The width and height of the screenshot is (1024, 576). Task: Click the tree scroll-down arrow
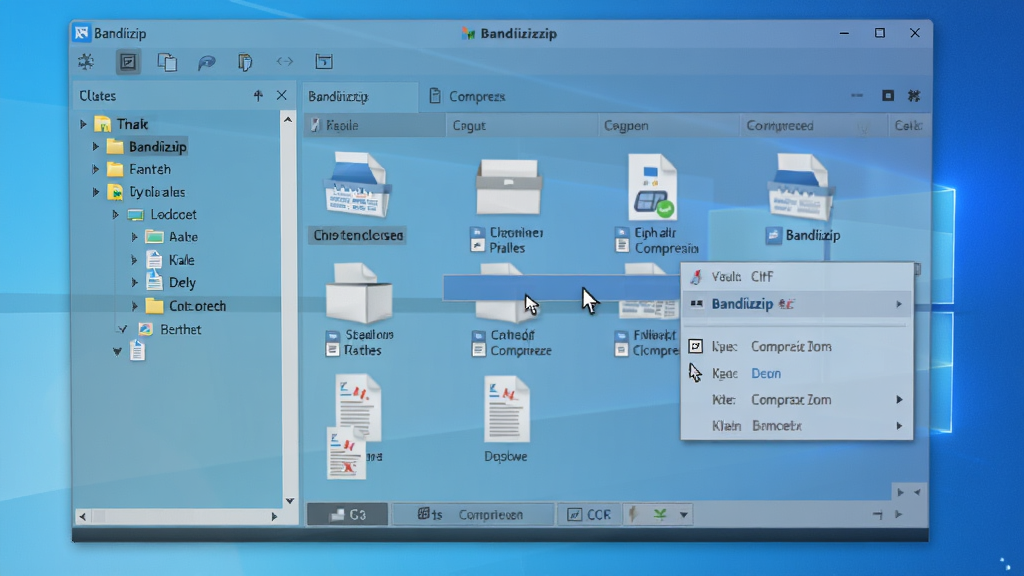tap(289, 502)
